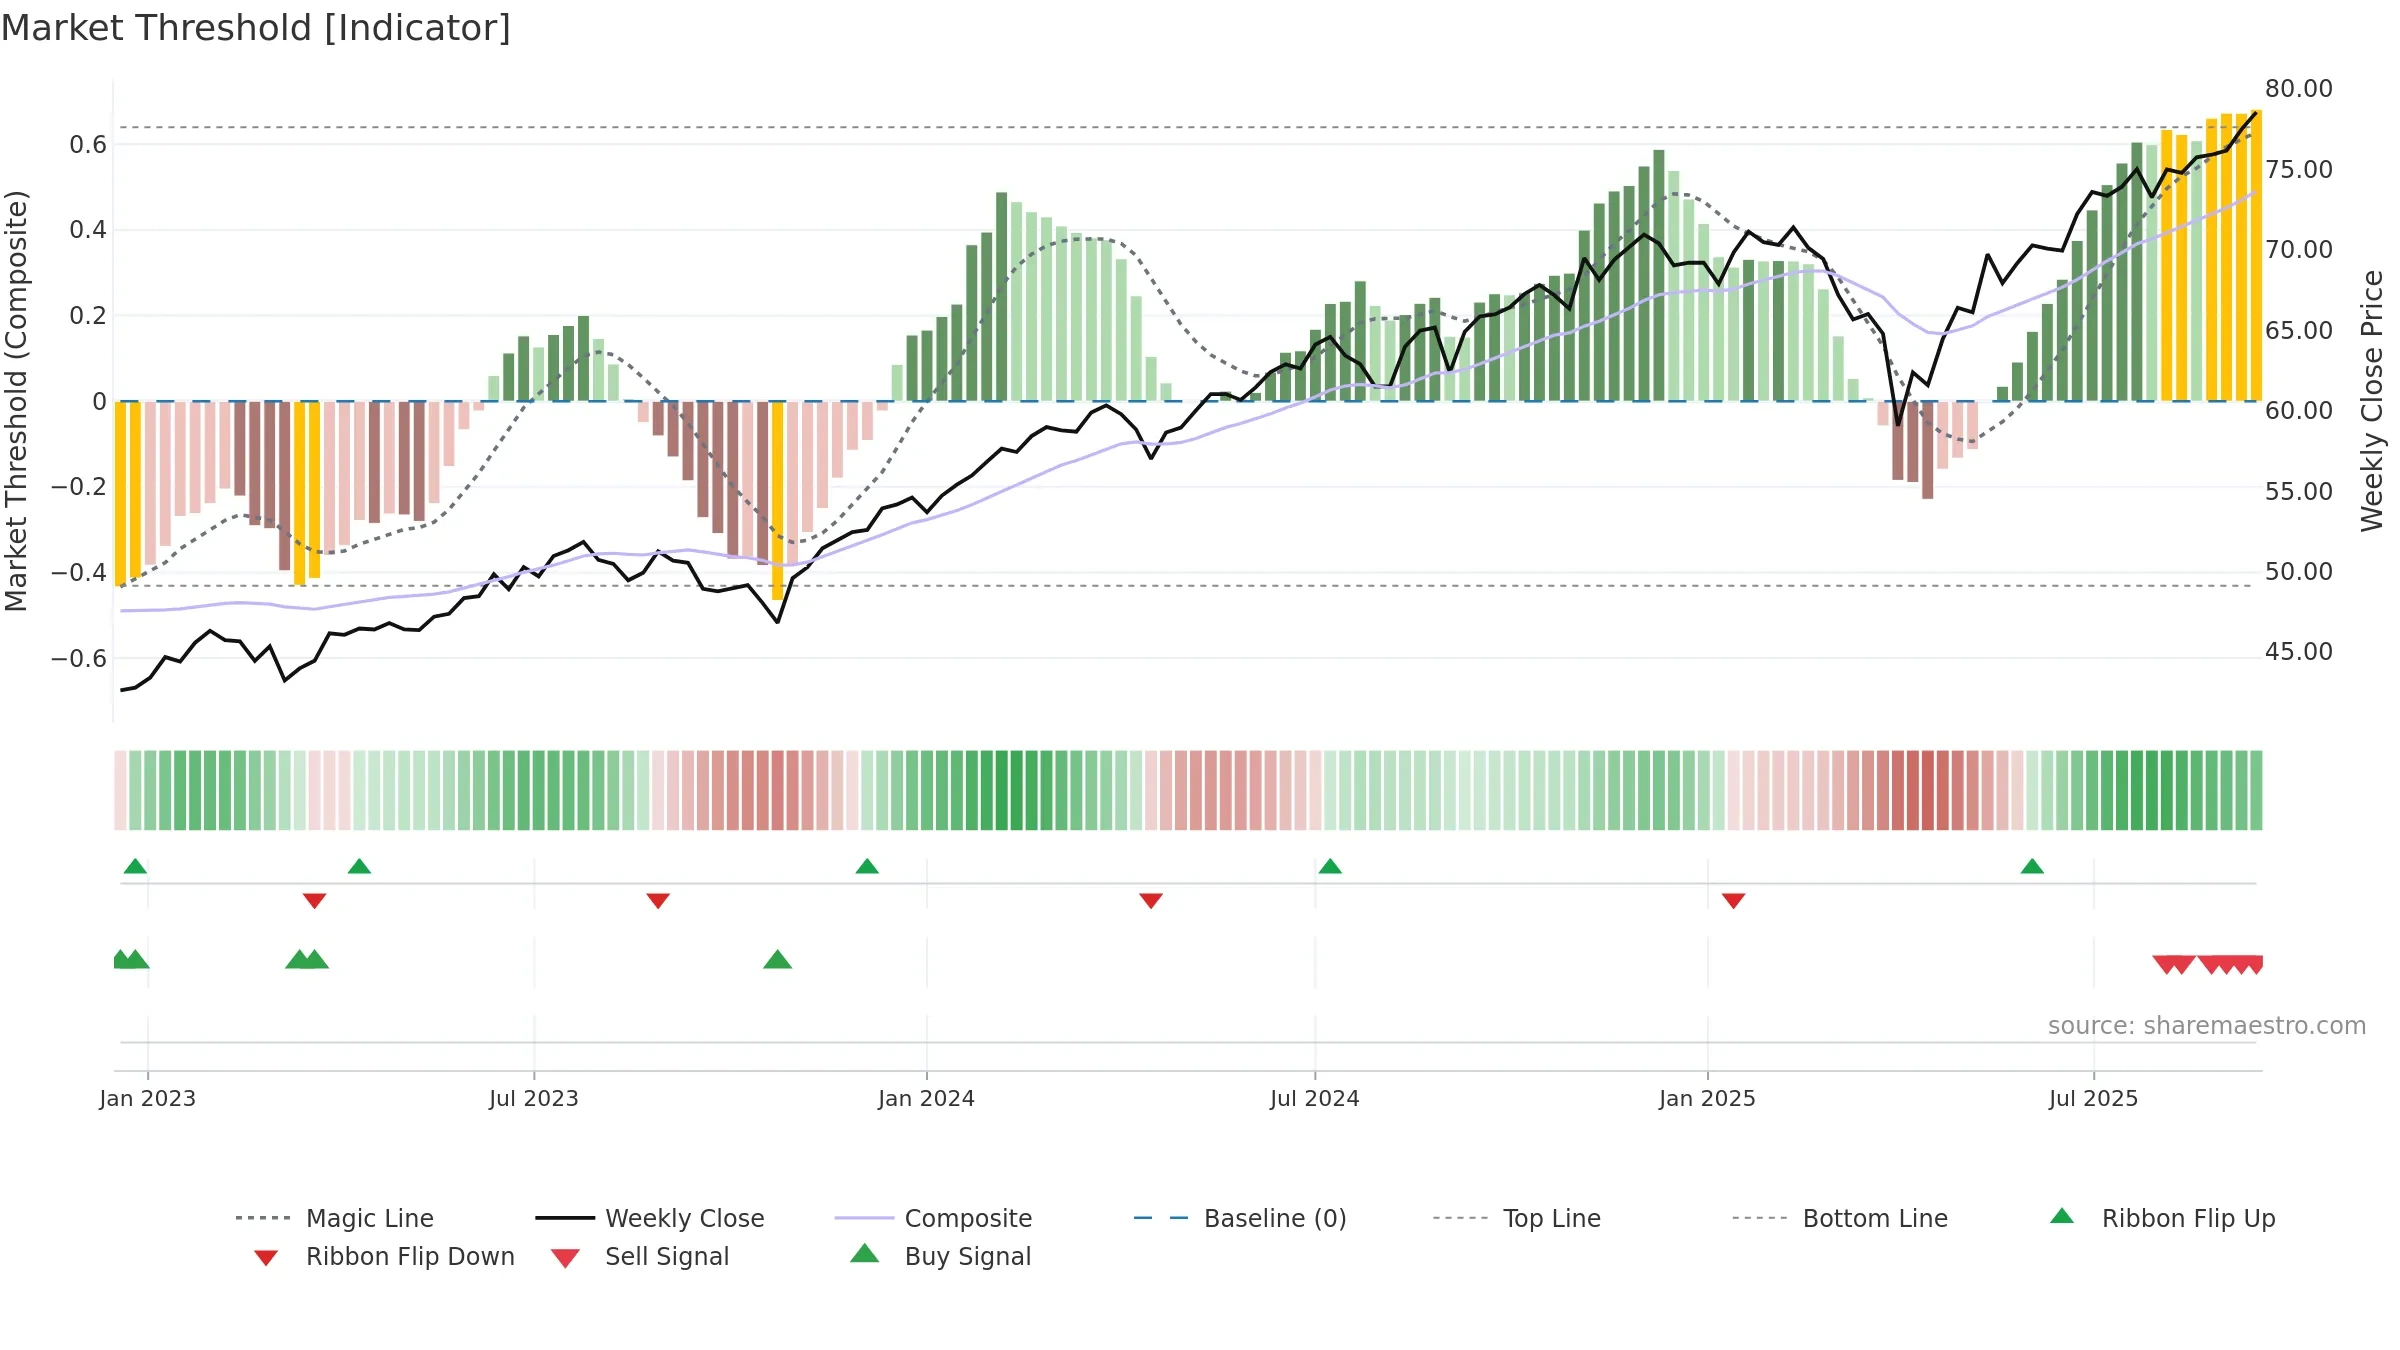The height and width of the screenshot is (1350, 2400).
Task: Click the ribbon flip down marker near April 2024
Action: tap(1151, 901)
